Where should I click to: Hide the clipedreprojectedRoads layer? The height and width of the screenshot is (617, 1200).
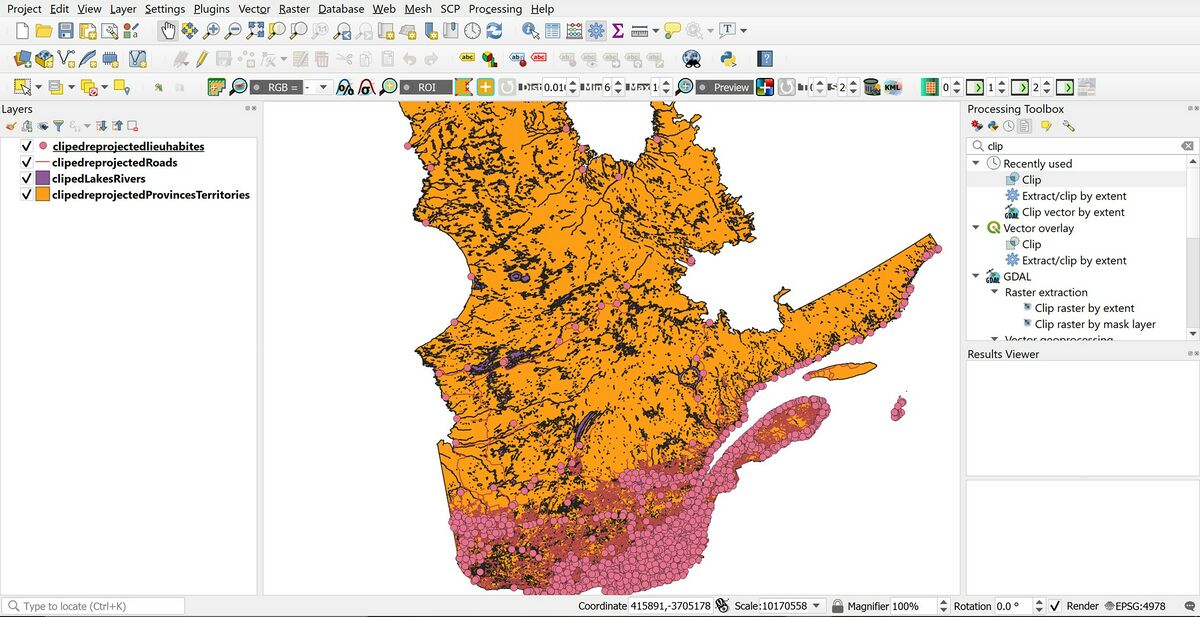coord(26,162)
